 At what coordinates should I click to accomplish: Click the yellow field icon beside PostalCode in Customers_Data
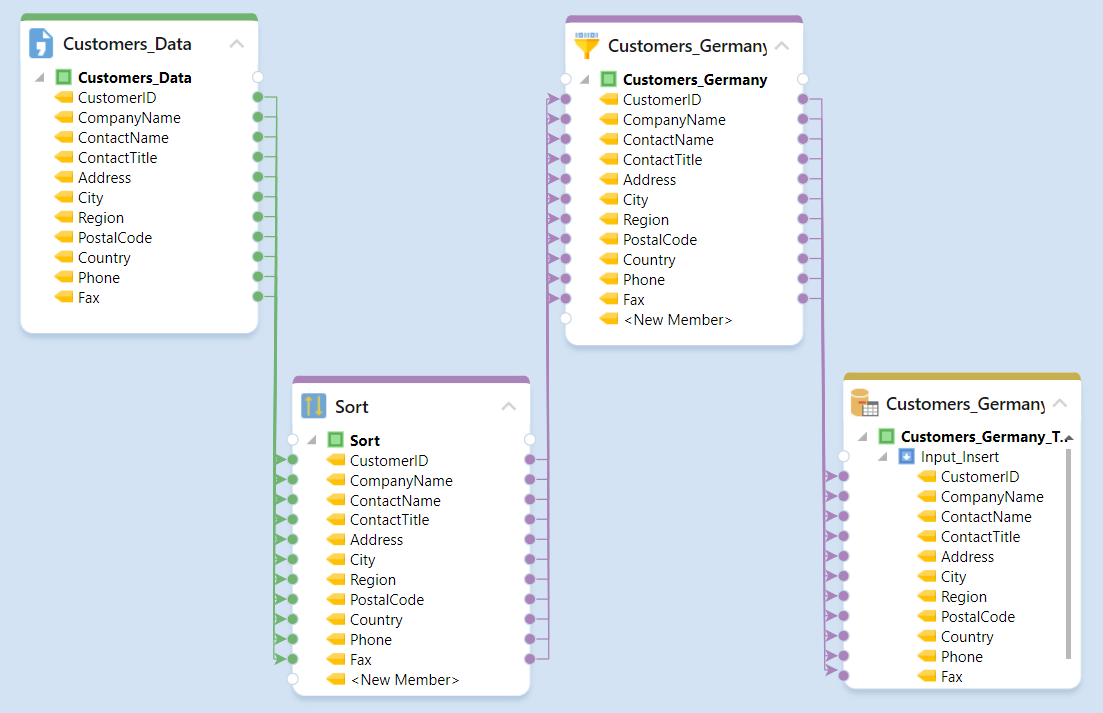click(x=65, y=238)
